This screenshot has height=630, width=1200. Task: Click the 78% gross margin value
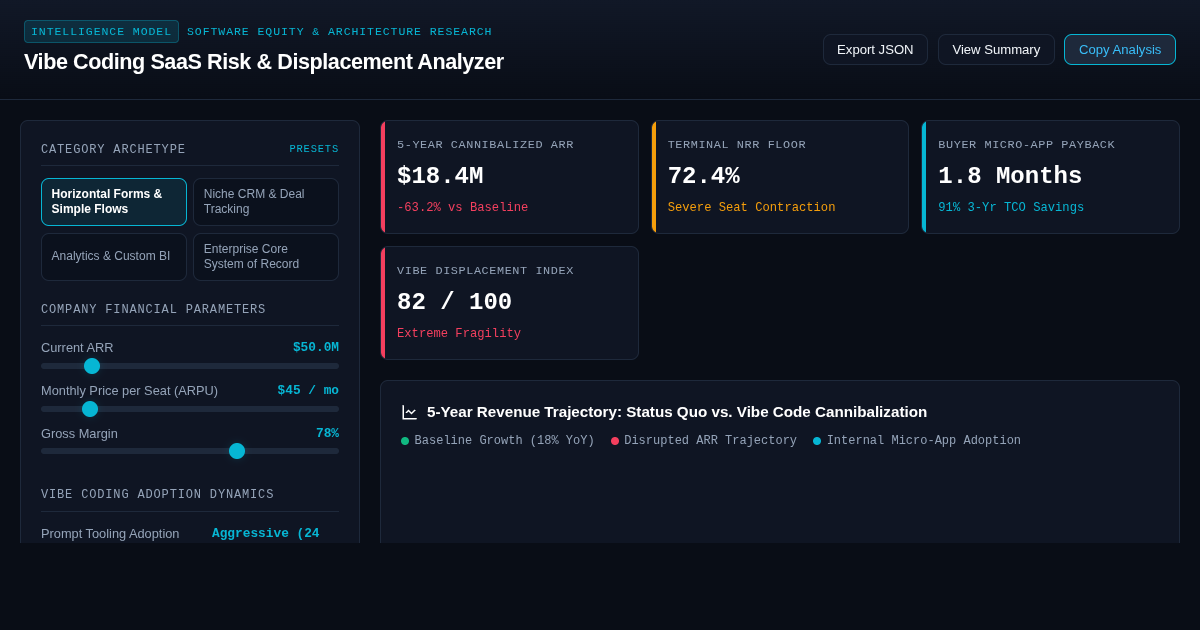coord(327,433)
